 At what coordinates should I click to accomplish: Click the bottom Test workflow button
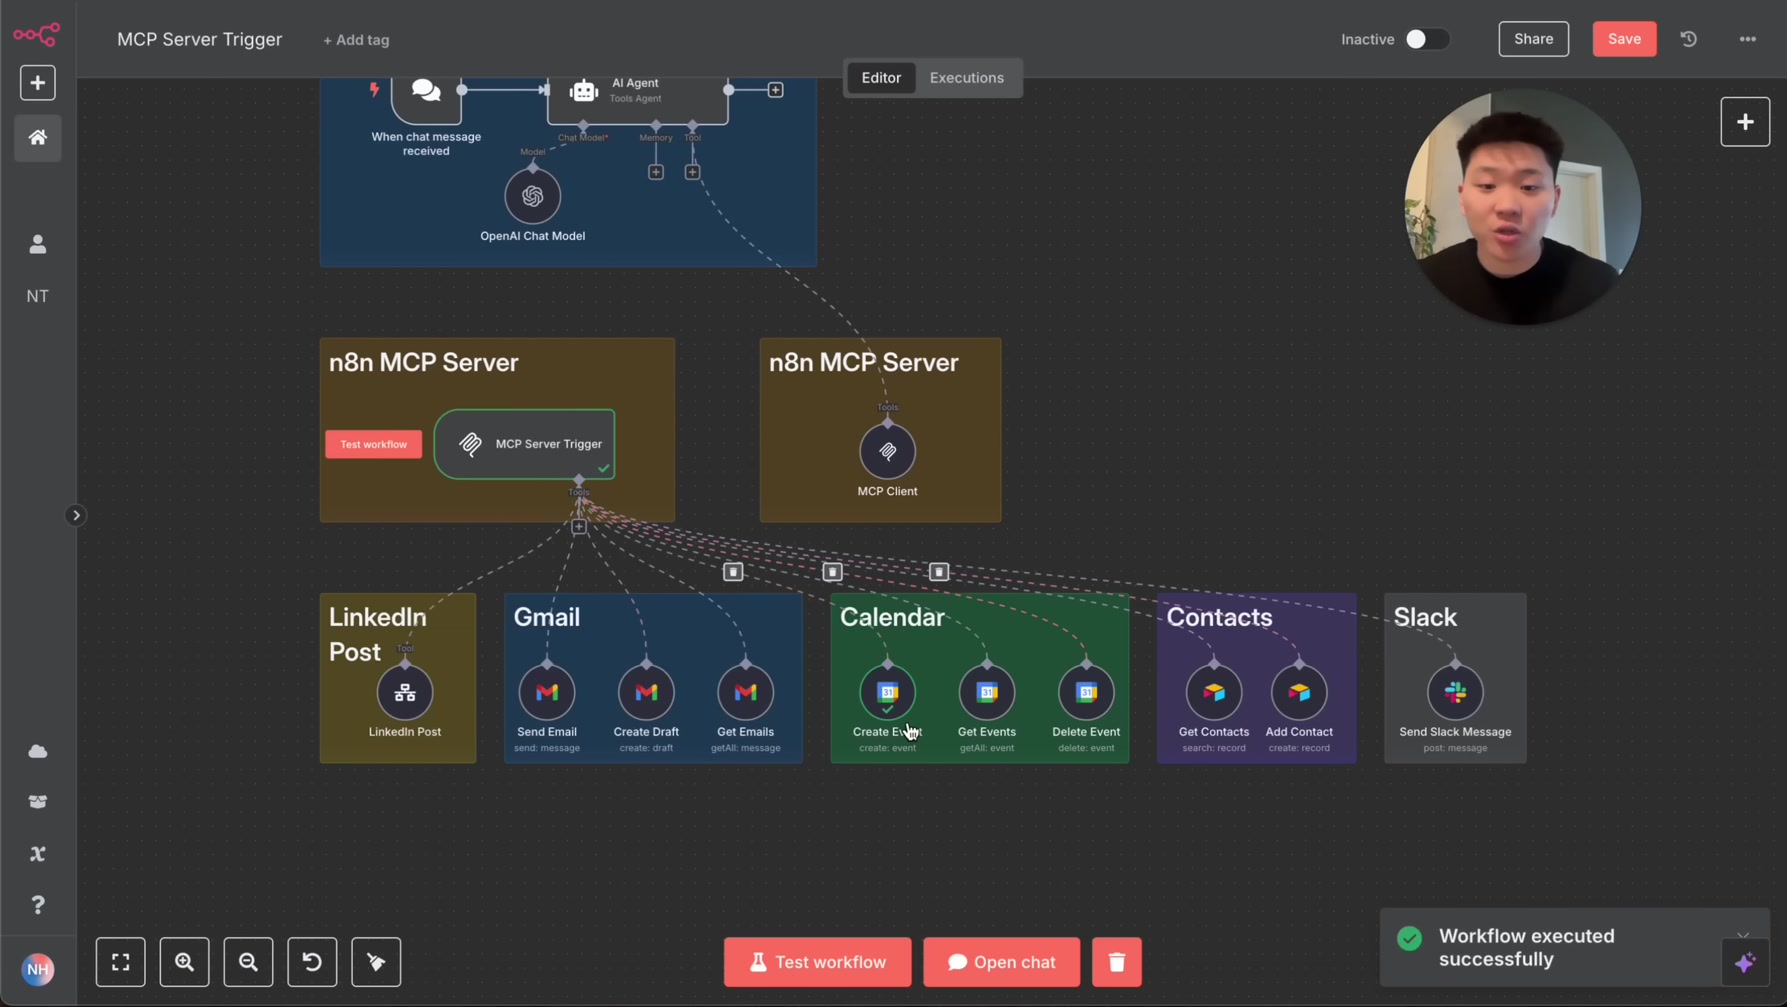pos(817,962)
